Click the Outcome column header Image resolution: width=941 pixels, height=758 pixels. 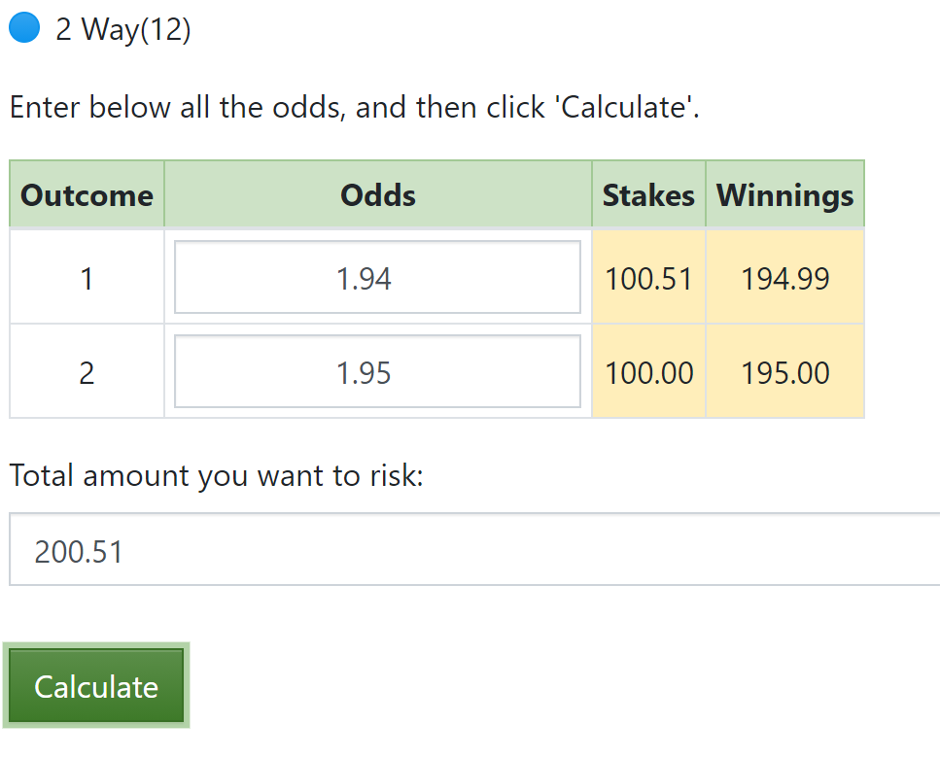pos(87,194)
